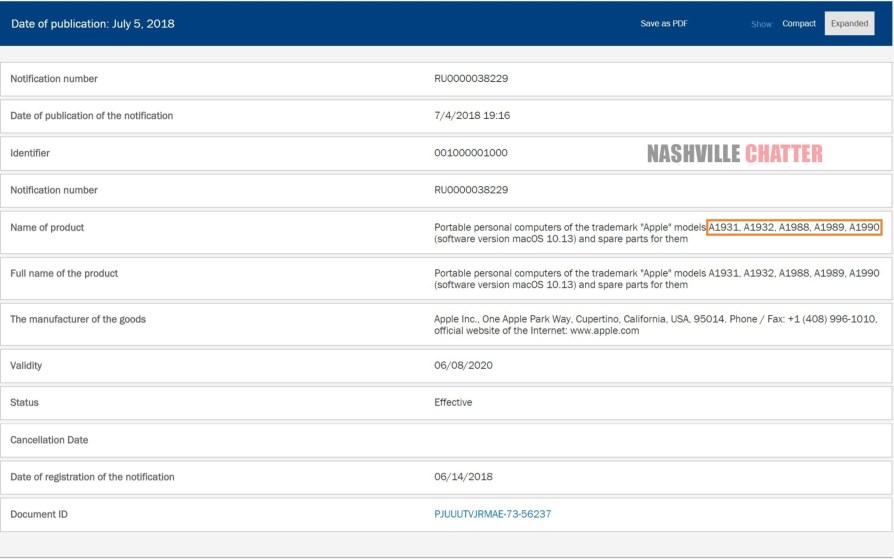Click the Date of publication header text

pos(93,24)
